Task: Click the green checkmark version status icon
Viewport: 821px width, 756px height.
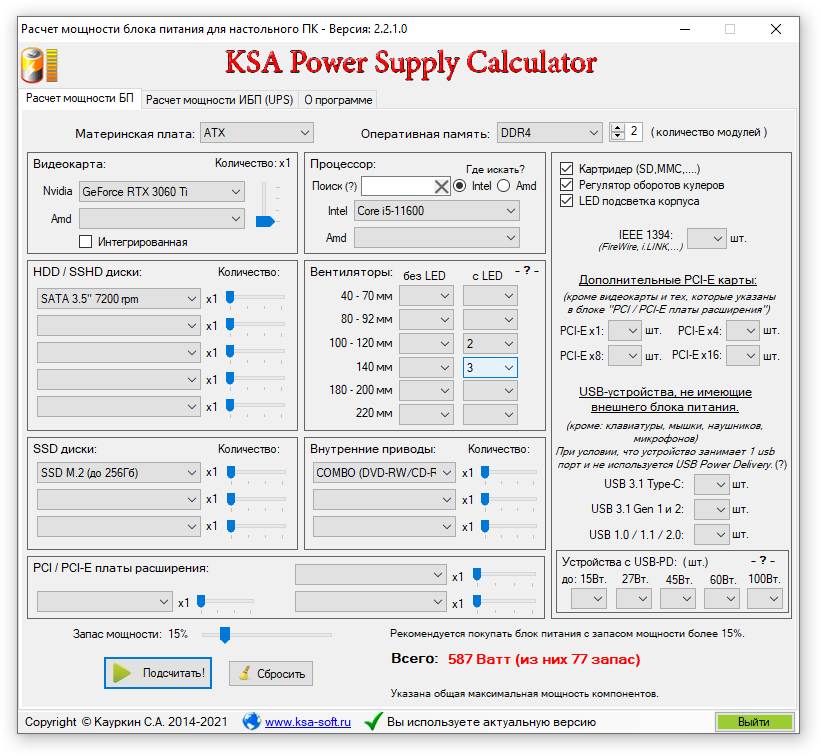Action: click(x=373, y=721)
